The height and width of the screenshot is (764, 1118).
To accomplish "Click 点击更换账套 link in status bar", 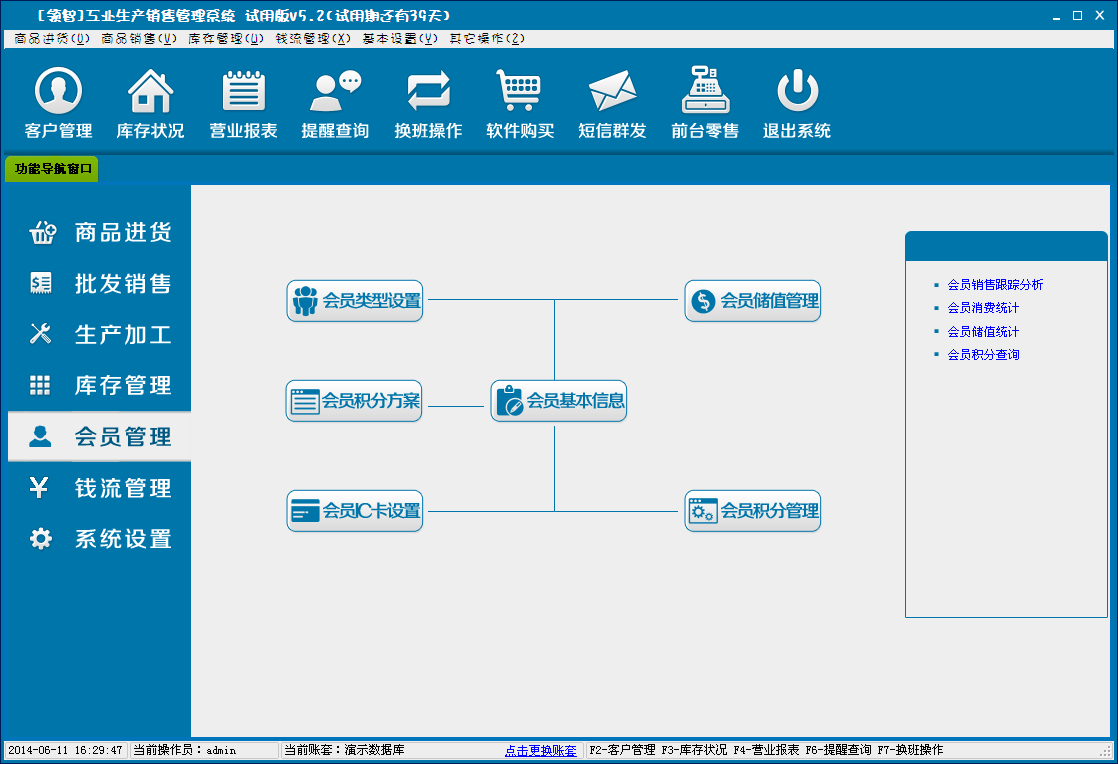I will tap(540, 750).
